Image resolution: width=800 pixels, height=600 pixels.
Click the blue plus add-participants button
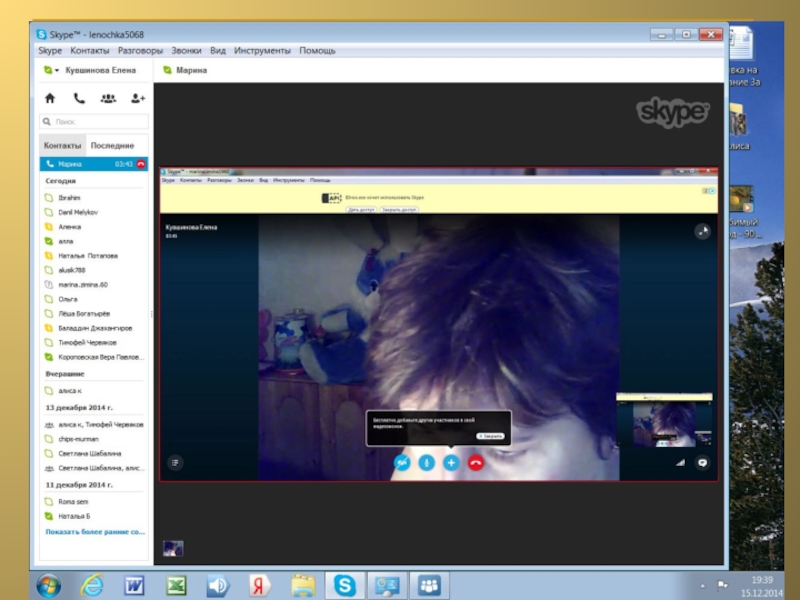coord(451,463)
